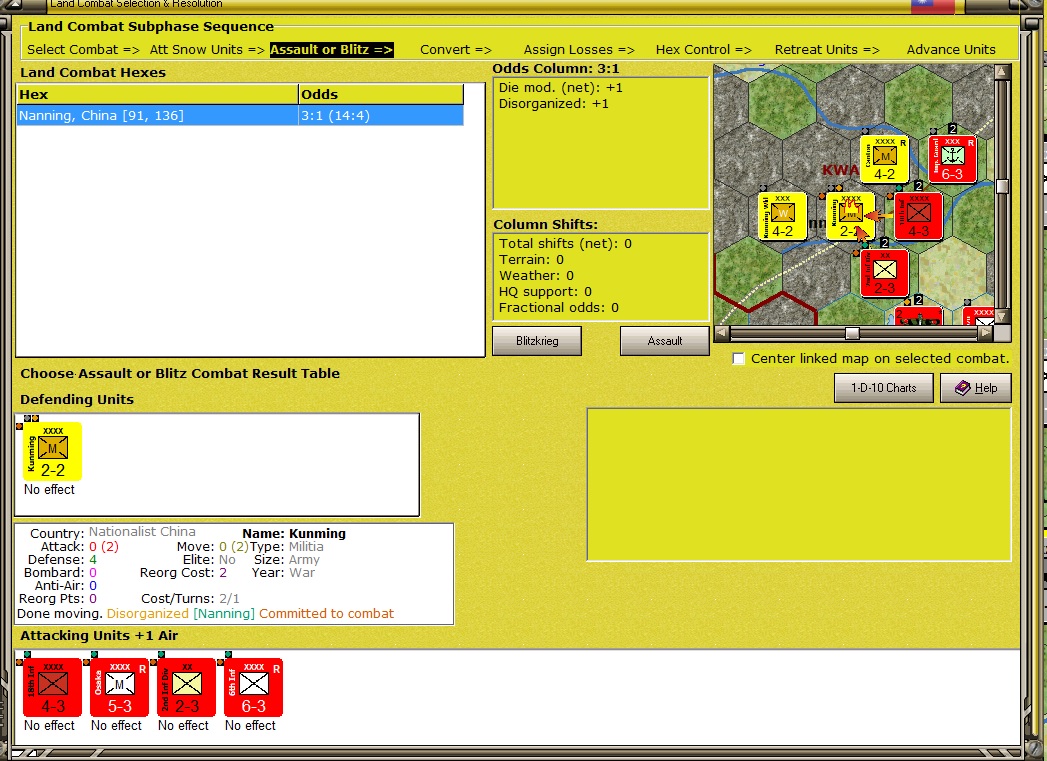Click the 'Disorganized: +1' modifier line
This screenshot has width=1047, height=761.
click(x=554, y=103)
